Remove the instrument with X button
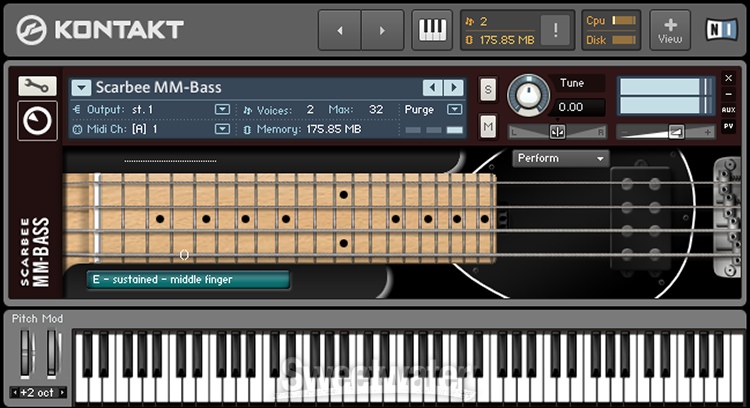 tap(728, 78)
